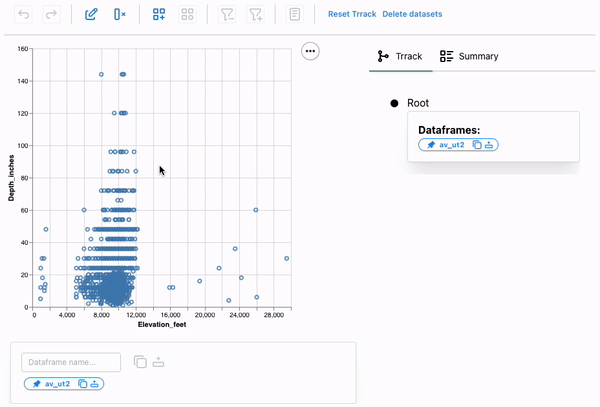Click pin icon on Root card's av_ut2
The width and height of the screenshot is (600, 407).
[x=431, y=145]
